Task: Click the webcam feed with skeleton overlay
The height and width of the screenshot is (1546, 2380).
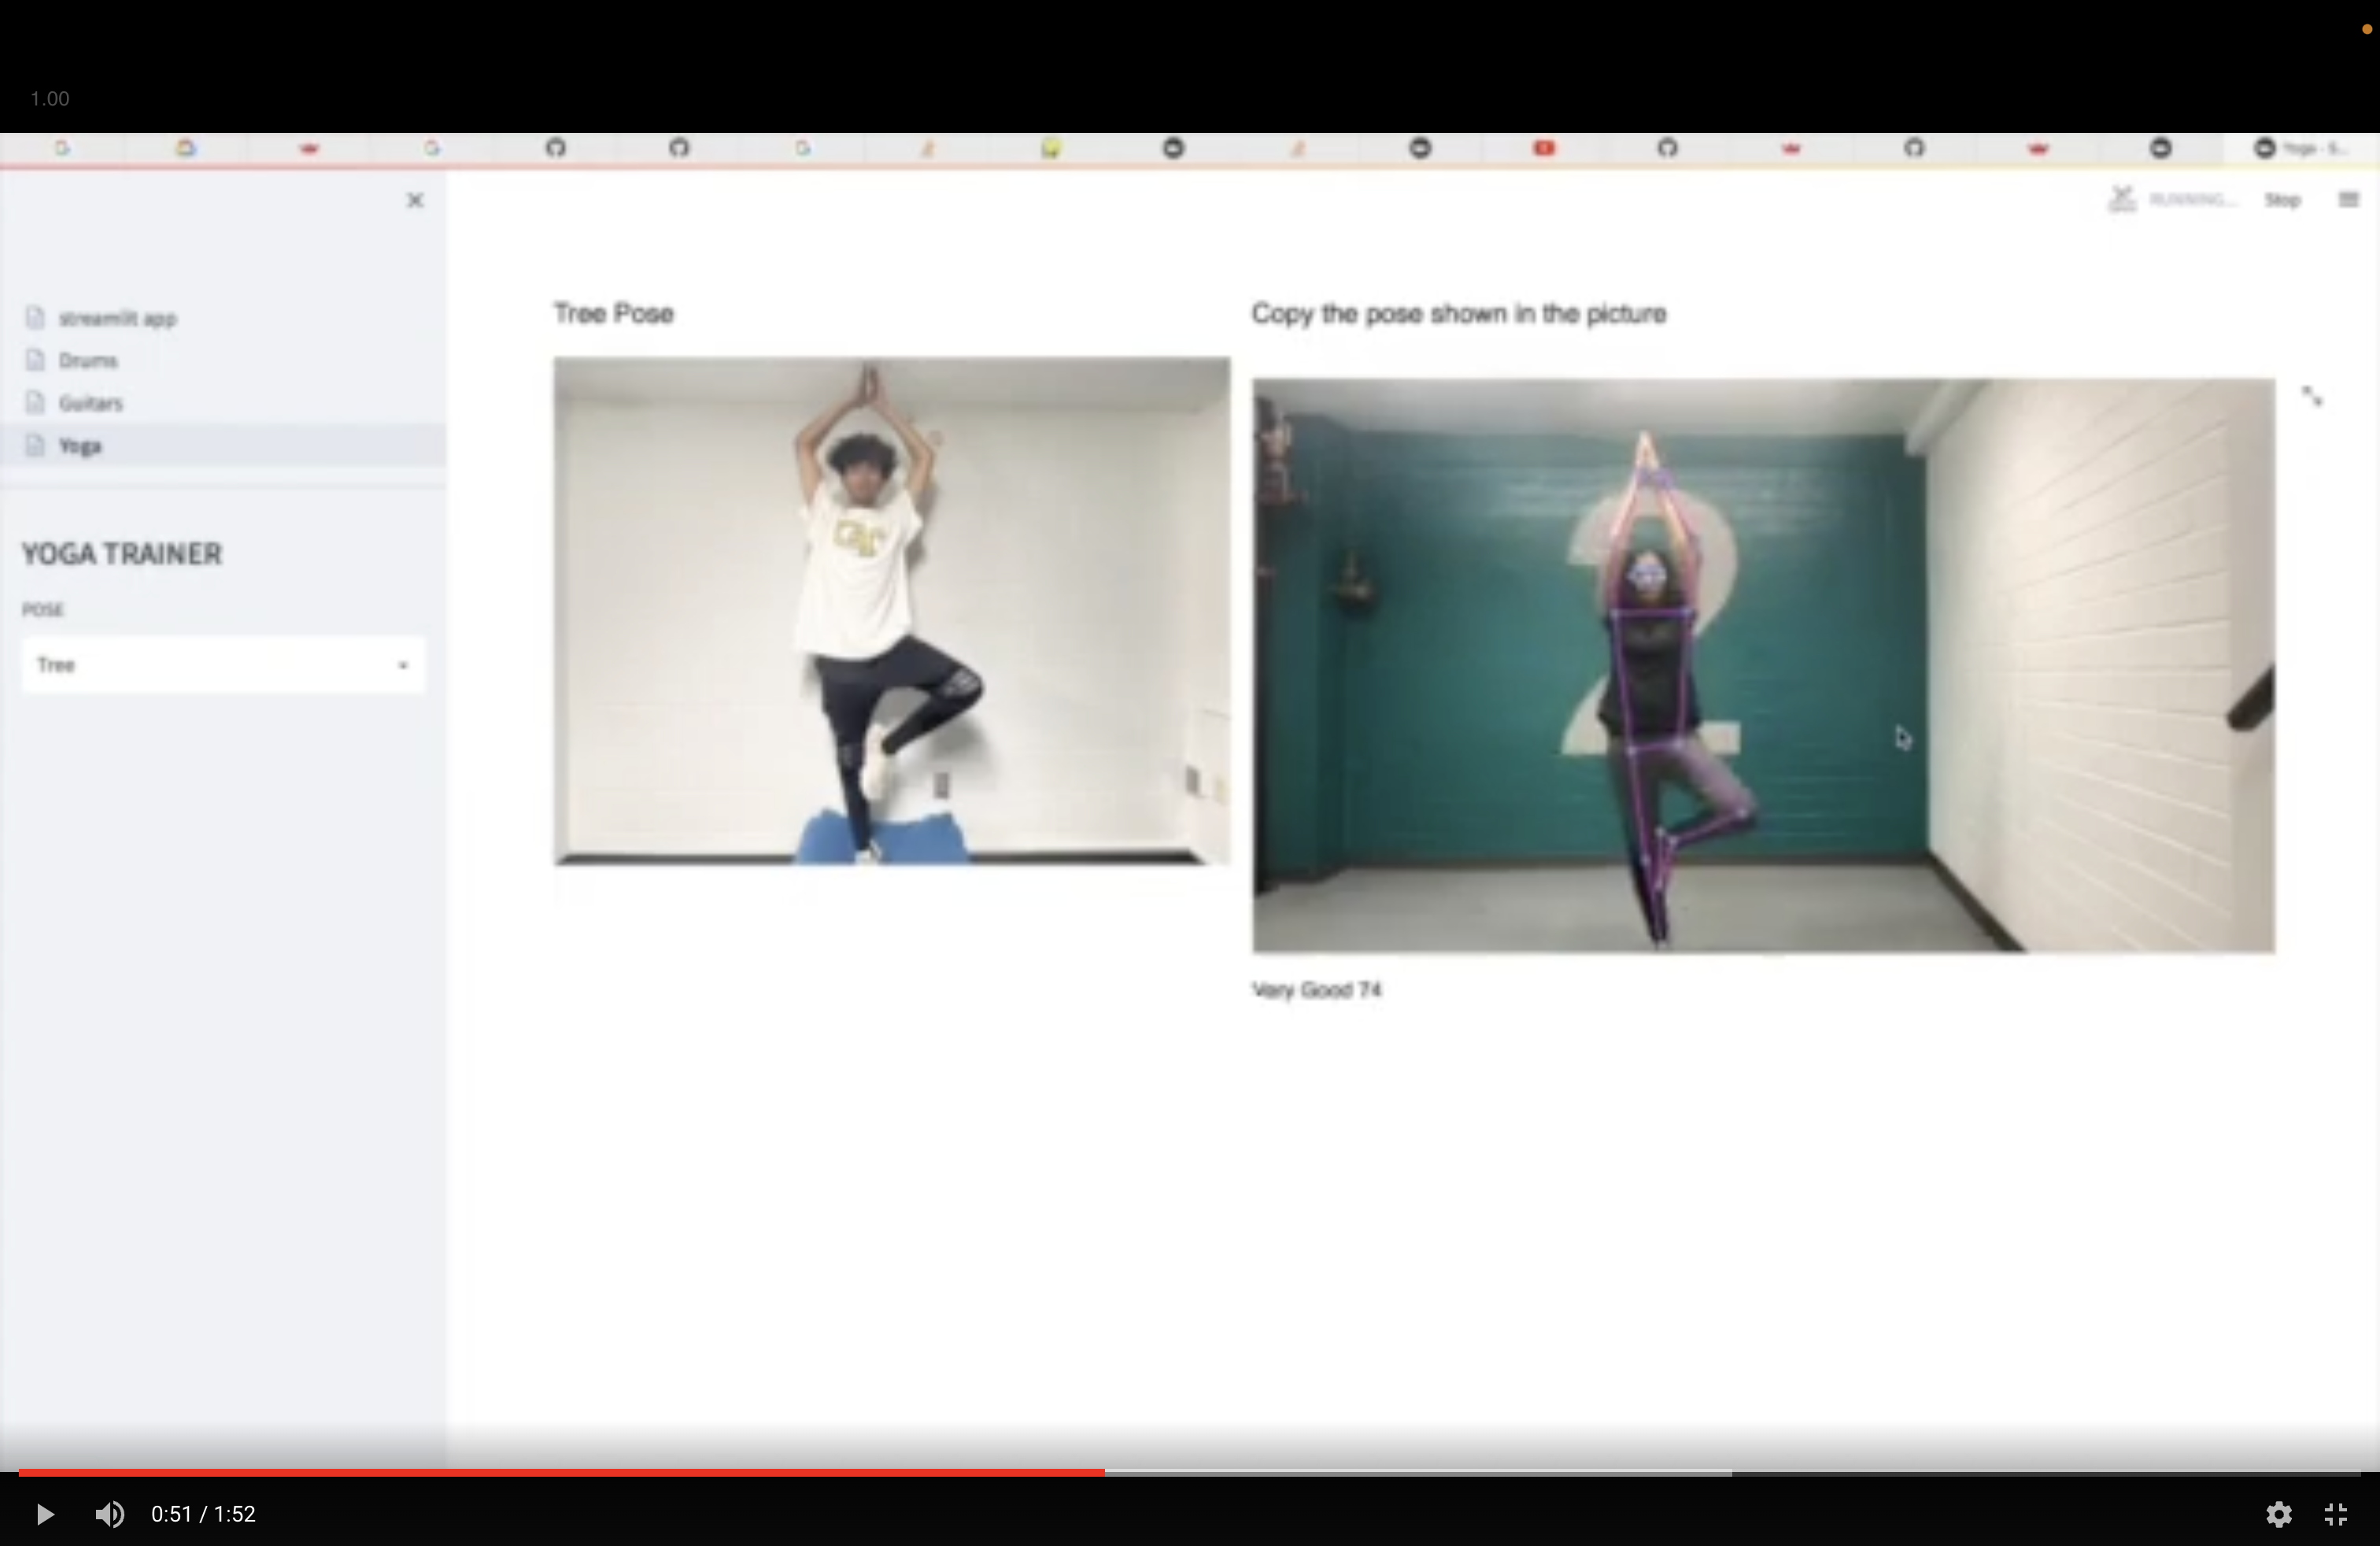Action: tap(1763, 665)
